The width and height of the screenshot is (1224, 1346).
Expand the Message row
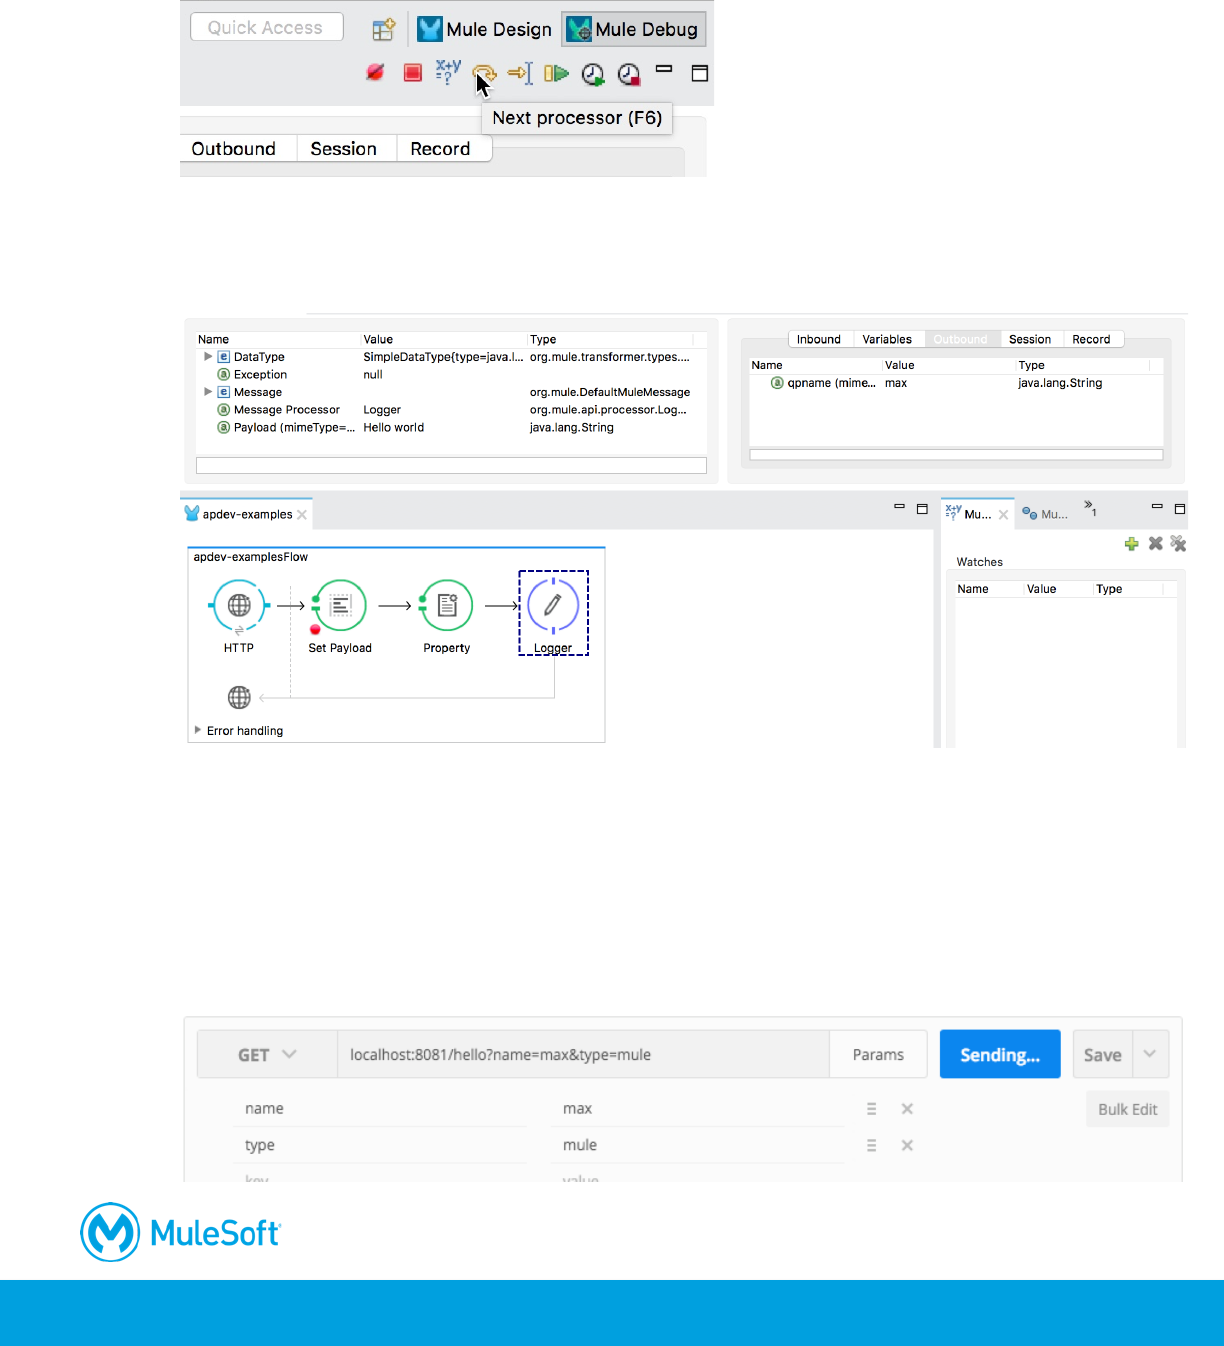(x=208, y=392)
